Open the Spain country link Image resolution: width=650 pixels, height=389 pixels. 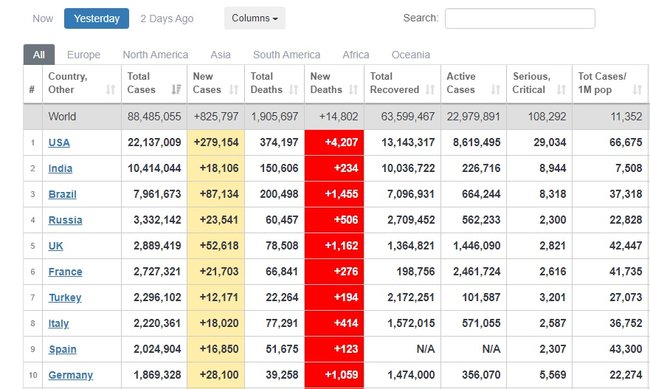(62, 349)
